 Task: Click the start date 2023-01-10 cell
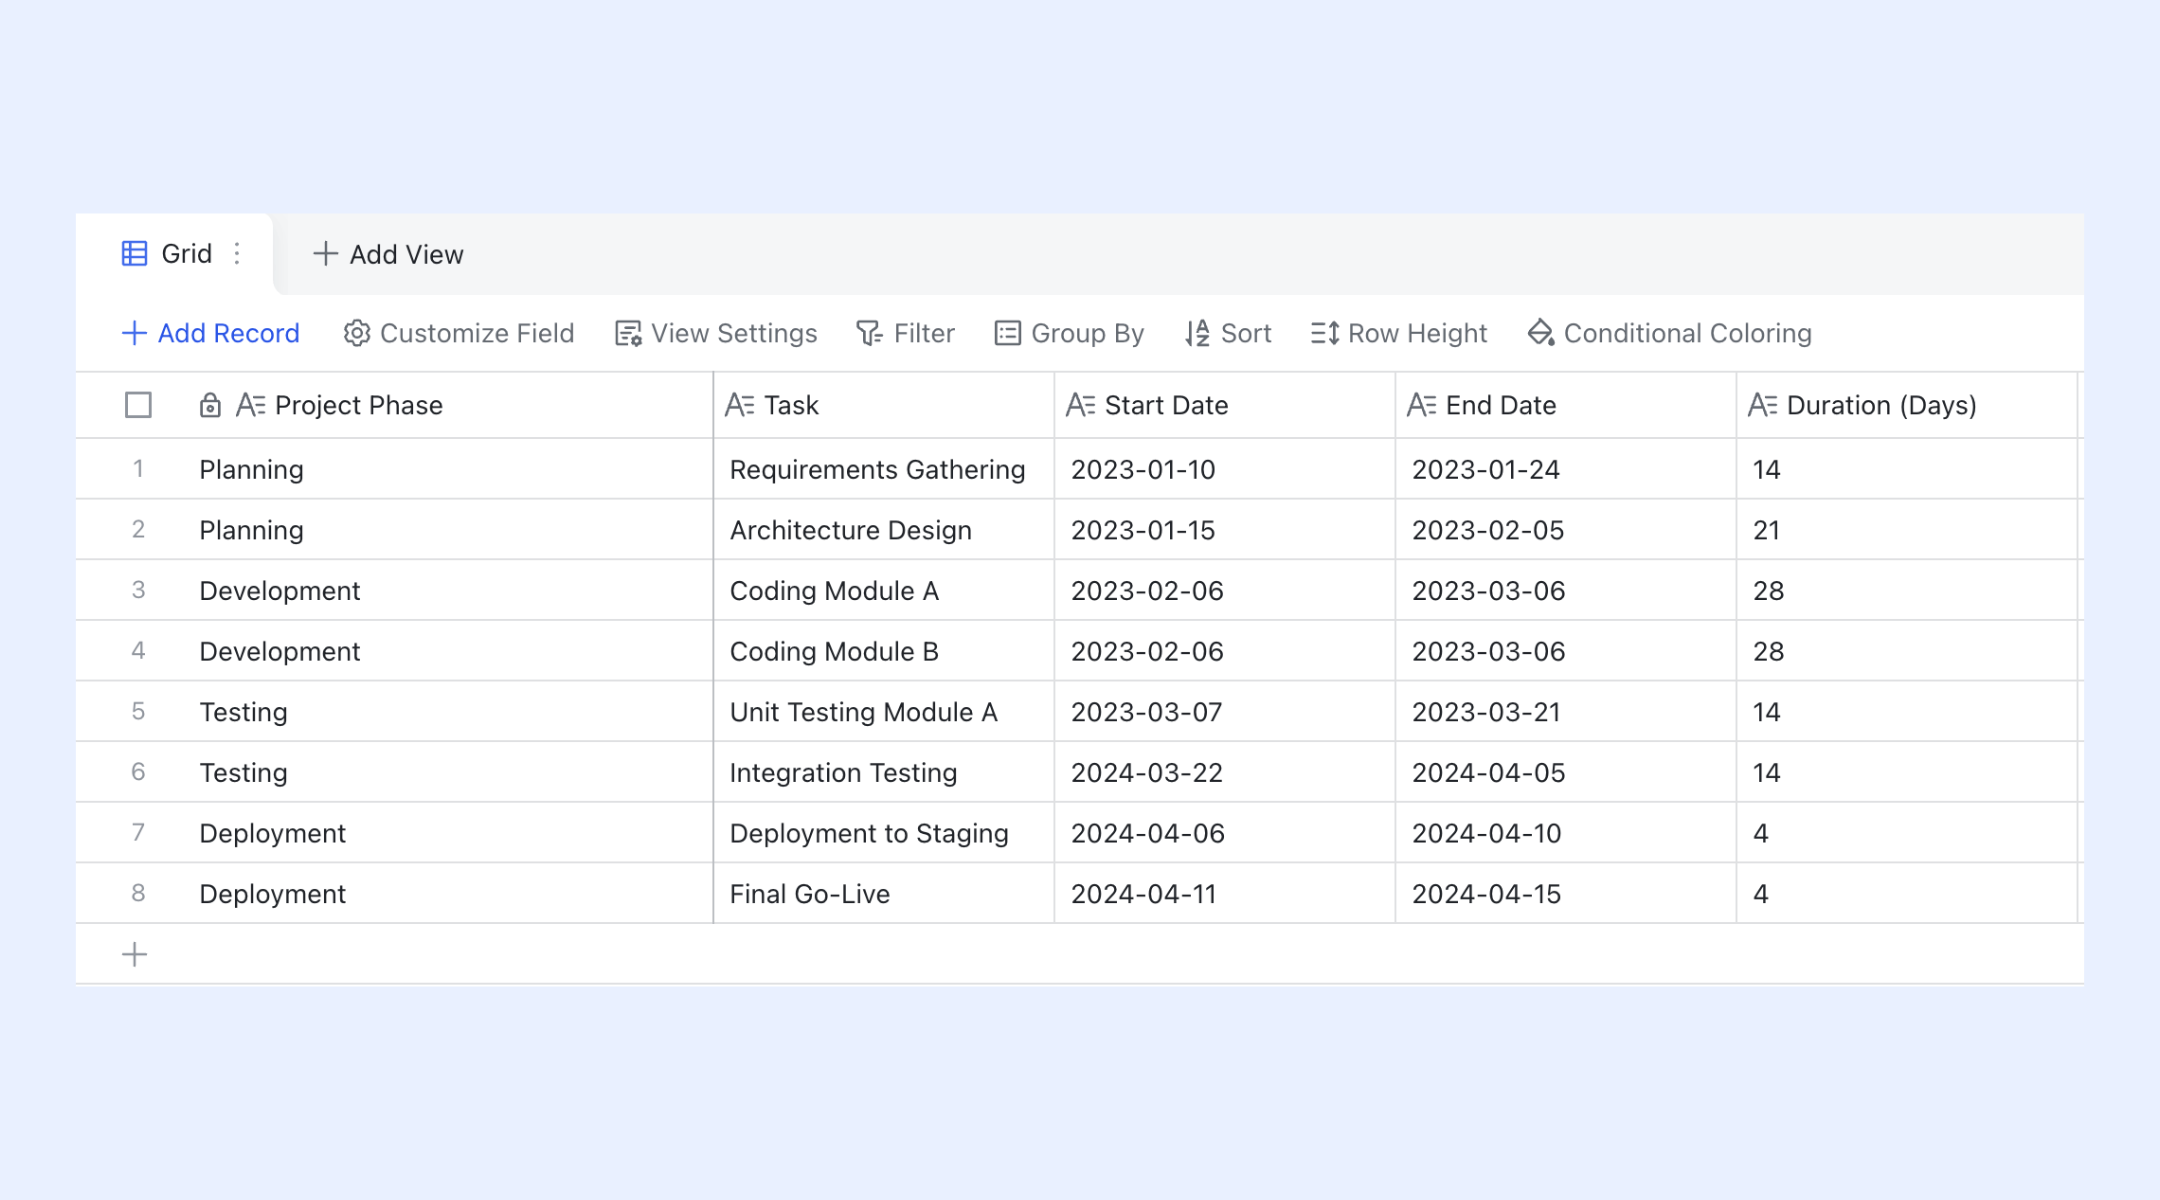point(1225,469)
